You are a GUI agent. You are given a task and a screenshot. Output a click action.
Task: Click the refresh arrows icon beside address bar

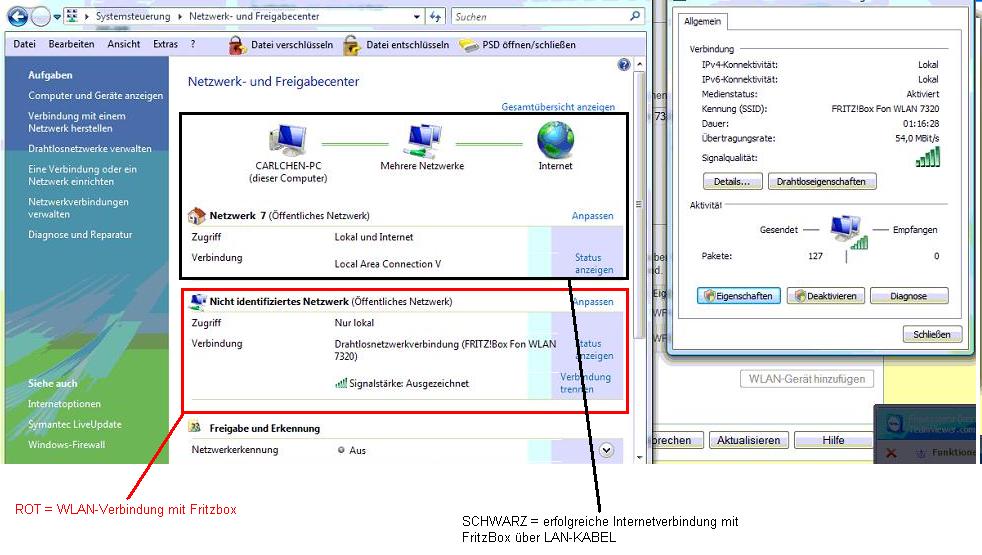click(435, 17)
